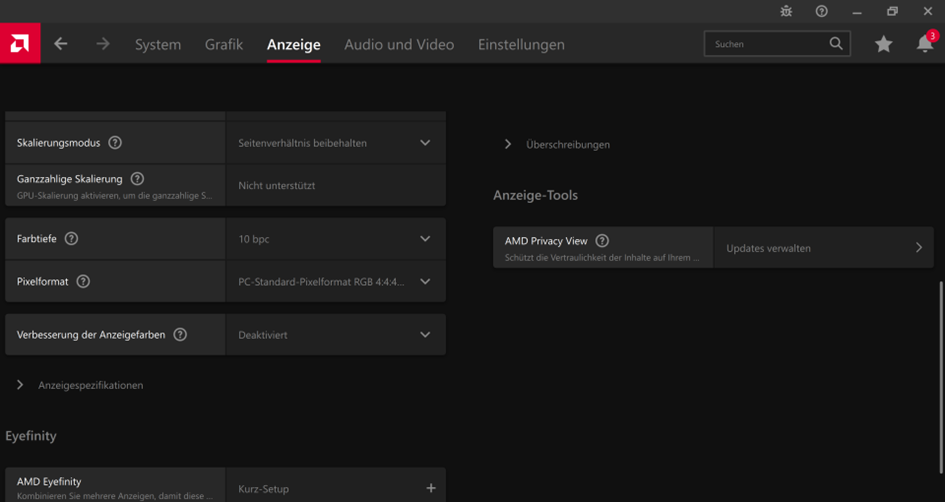This screenshot has width=945, height=502.
Task: Click the Suchen search field
Action: [x=777, y=43]
